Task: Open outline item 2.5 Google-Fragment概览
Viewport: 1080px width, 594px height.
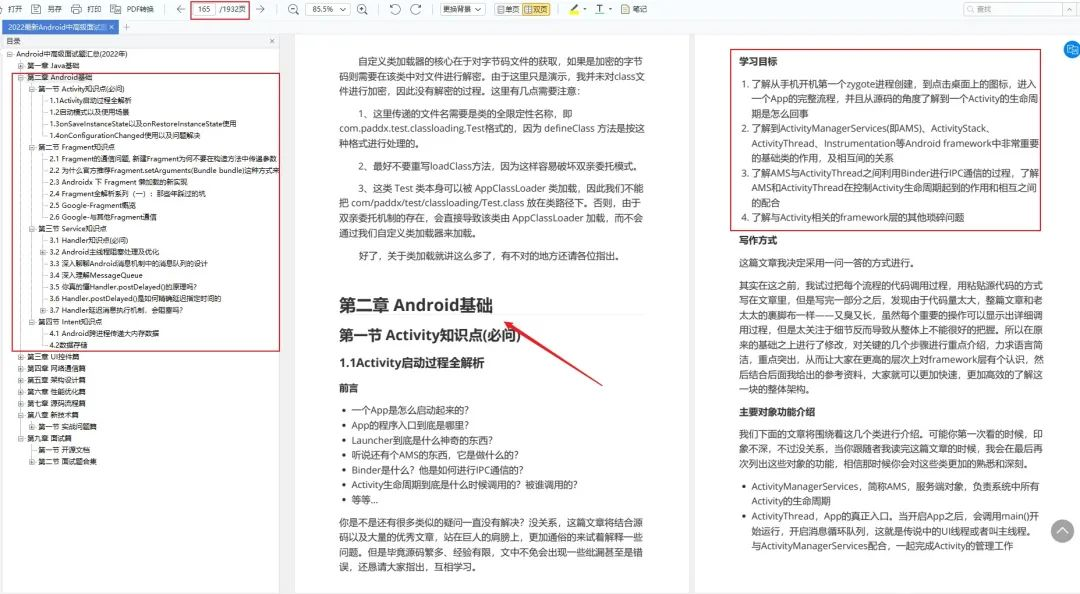Action: 92,205
